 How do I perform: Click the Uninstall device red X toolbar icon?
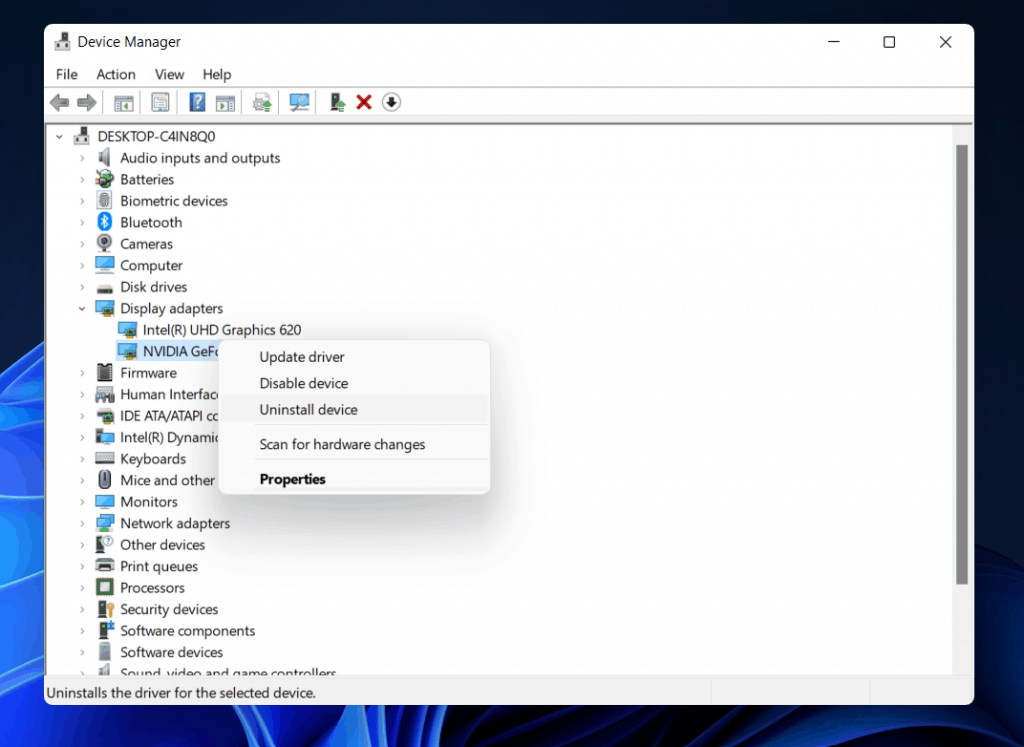363,102
